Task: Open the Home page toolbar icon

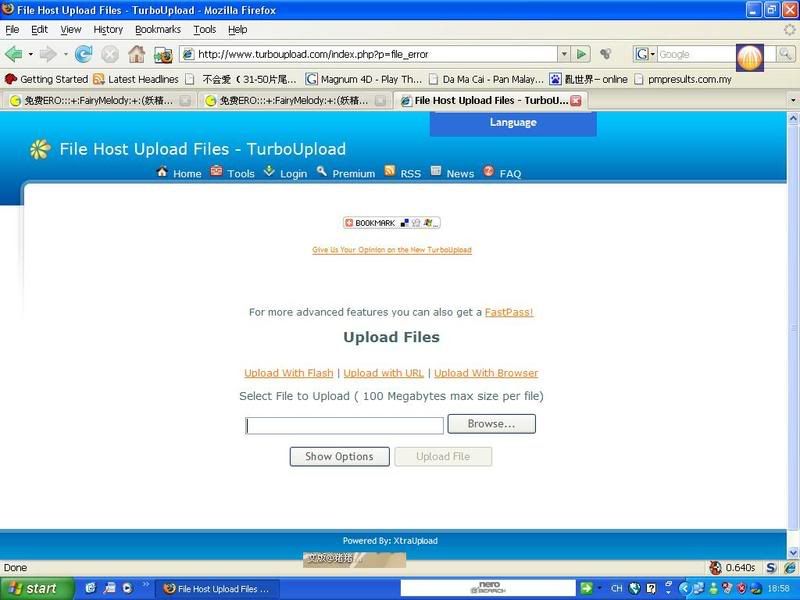Action: [x=136, y=54]
